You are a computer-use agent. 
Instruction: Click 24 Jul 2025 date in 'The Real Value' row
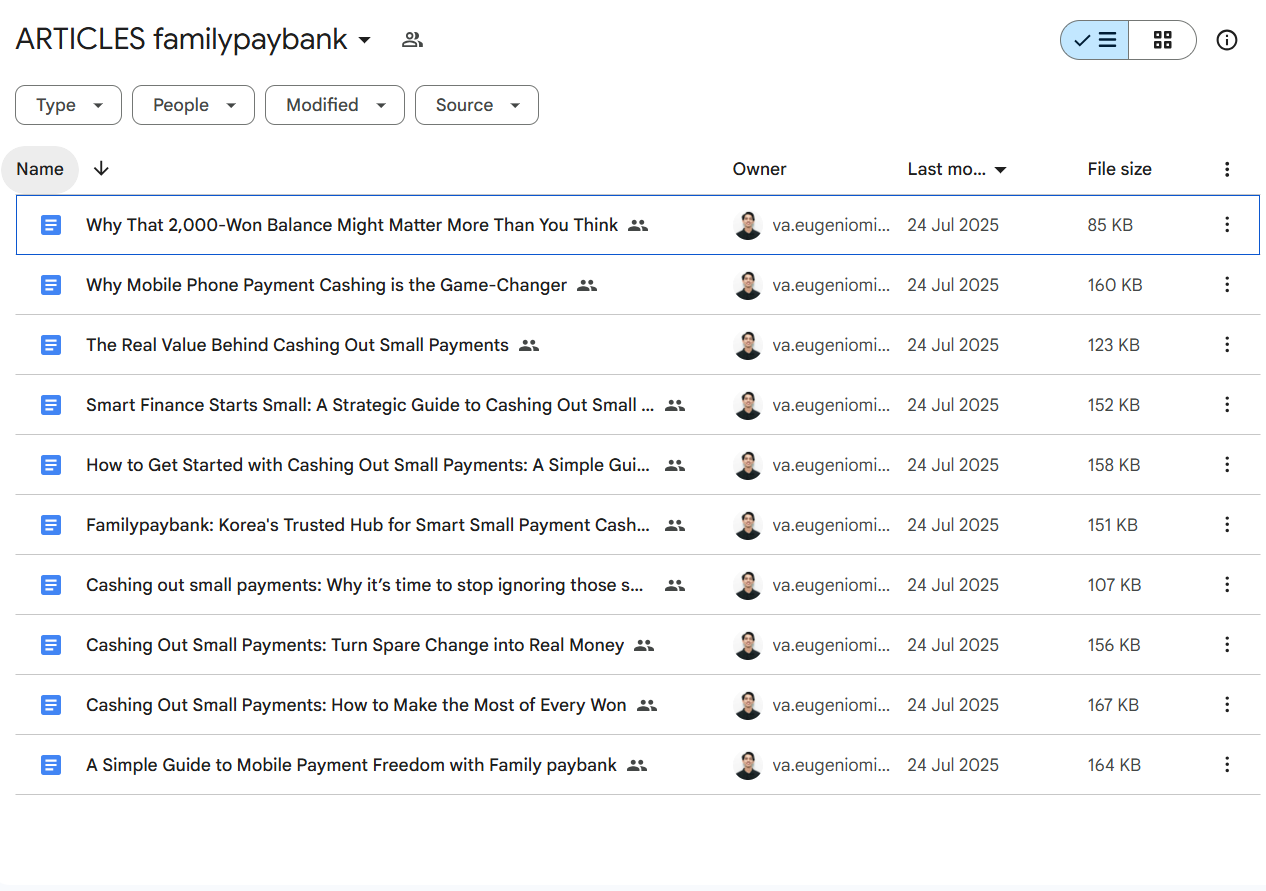[953, 345]
